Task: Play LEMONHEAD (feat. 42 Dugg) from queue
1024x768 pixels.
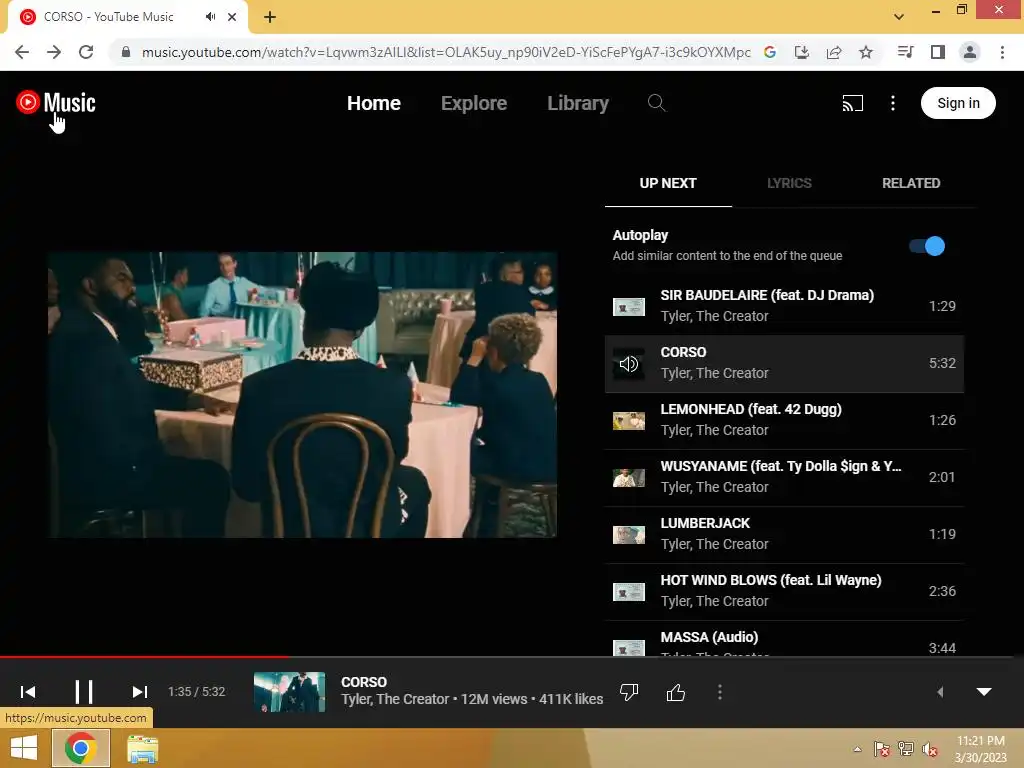Action: click(x=784, y=420)
